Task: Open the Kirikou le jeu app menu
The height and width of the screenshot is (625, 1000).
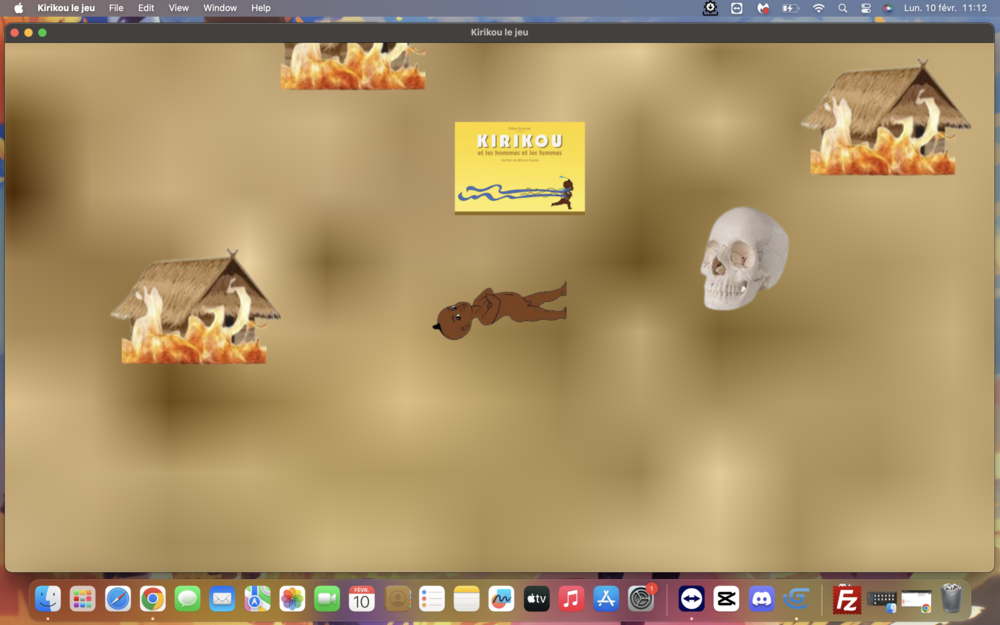Action: tap(66, 8)
